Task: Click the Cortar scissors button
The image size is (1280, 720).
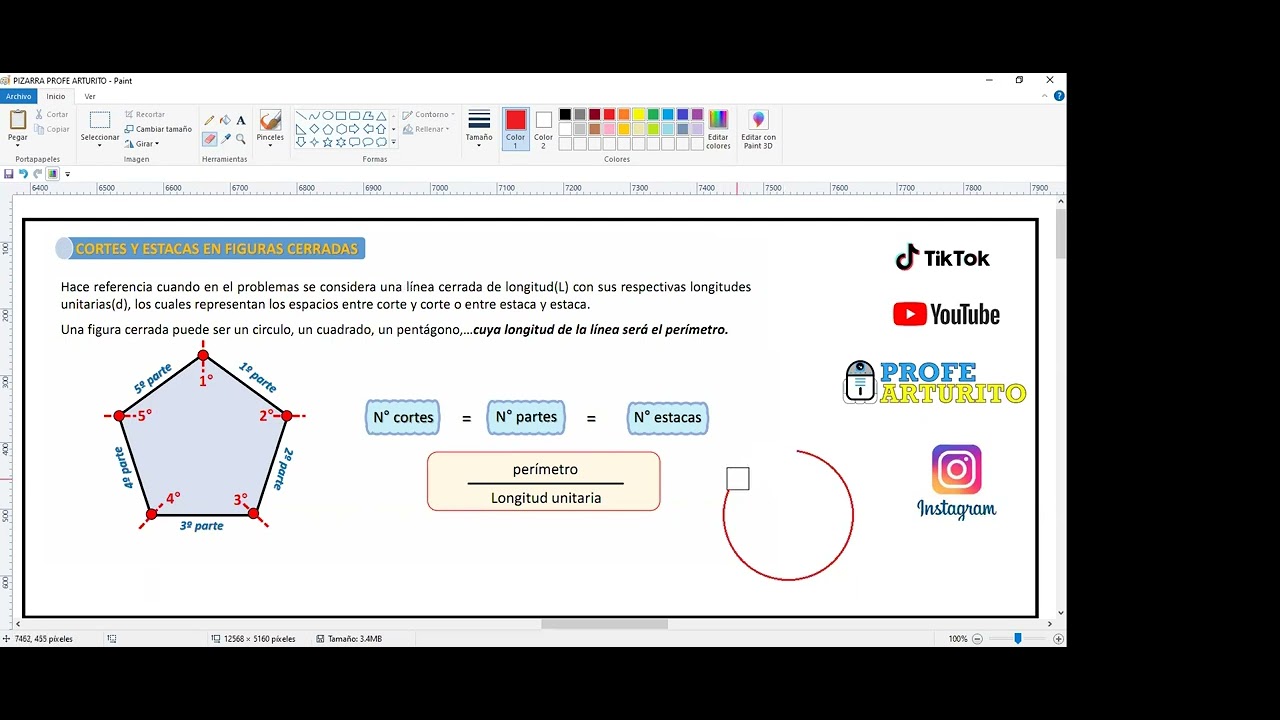Action: pyautogui.click(x=51, y=114)
